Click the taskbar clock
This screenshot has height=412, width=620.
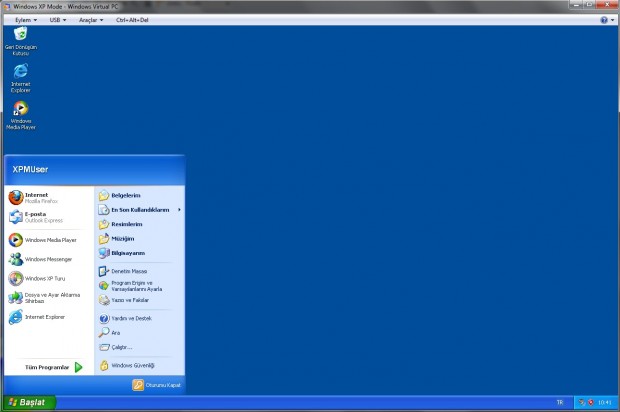click(x=605, y=403)
